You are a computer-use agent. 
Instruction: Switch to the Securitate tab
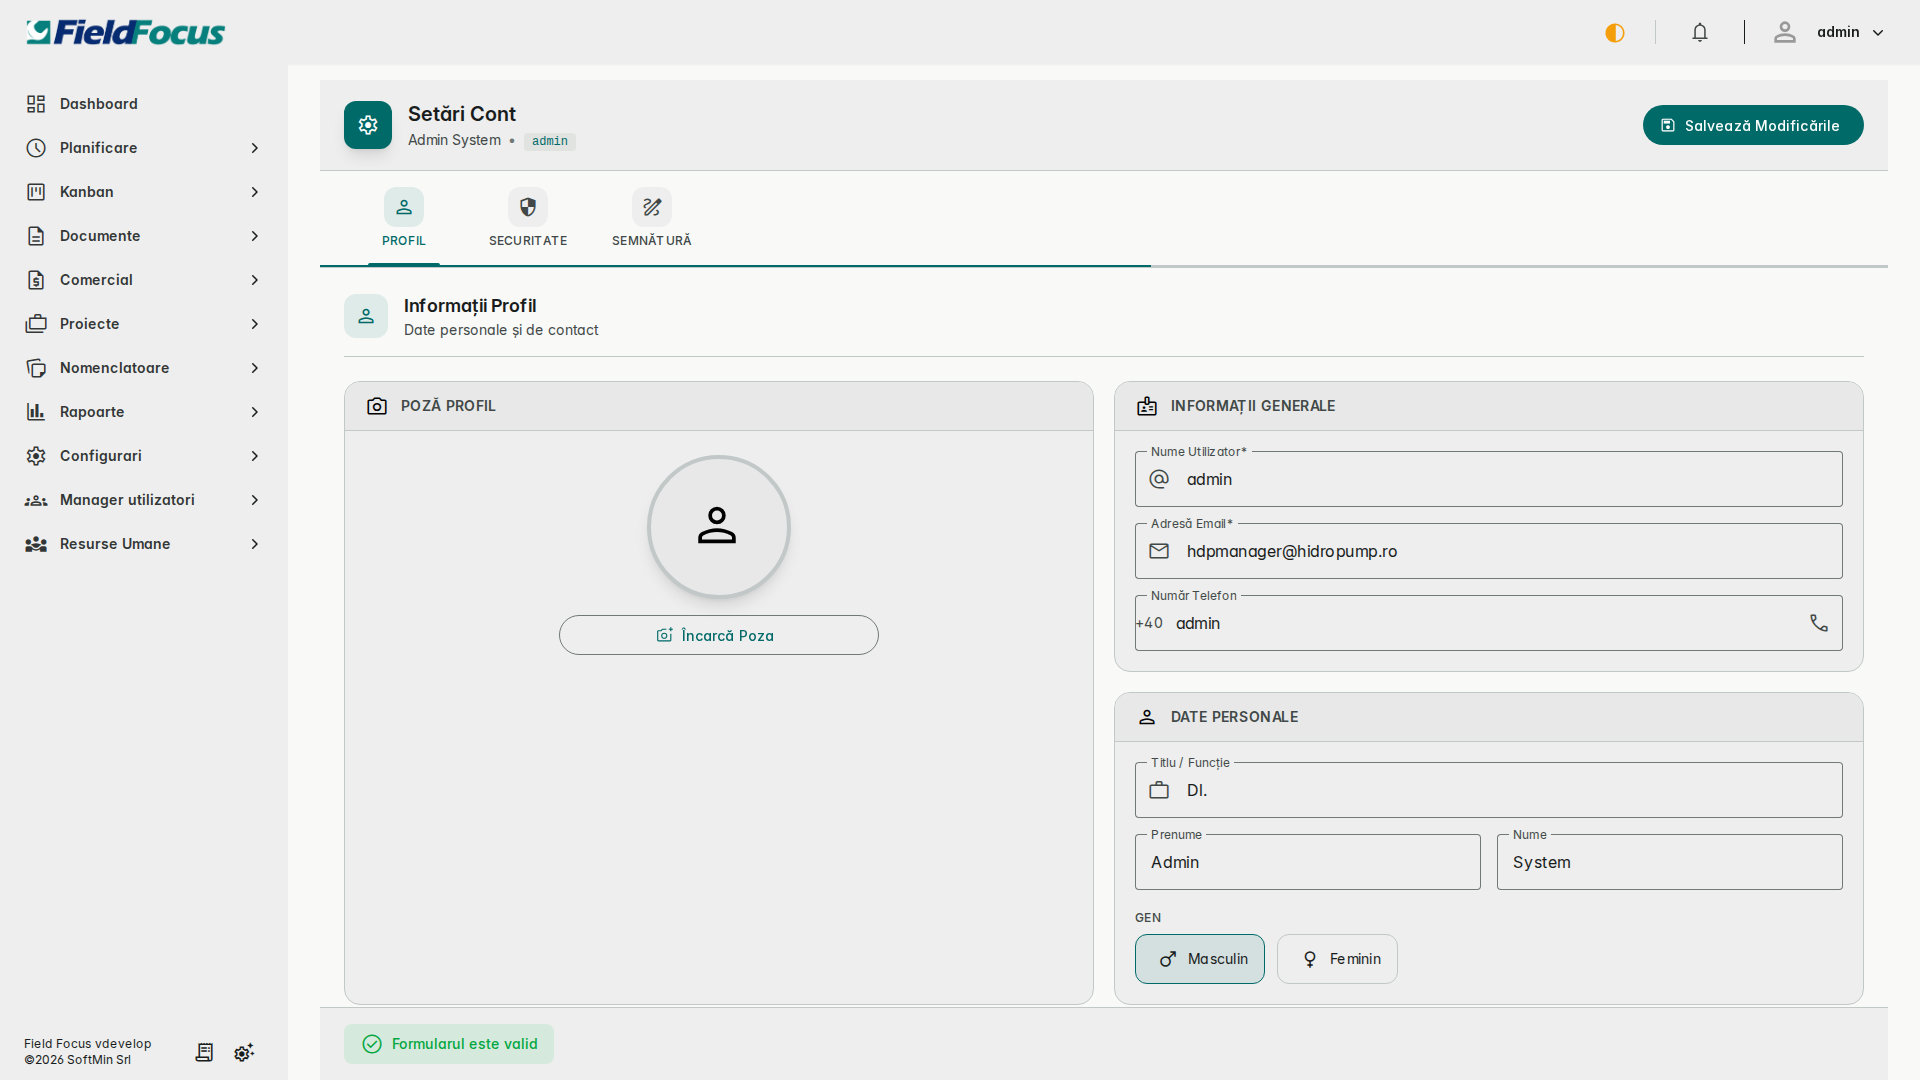pyautogui.click(x=528, y=219)
